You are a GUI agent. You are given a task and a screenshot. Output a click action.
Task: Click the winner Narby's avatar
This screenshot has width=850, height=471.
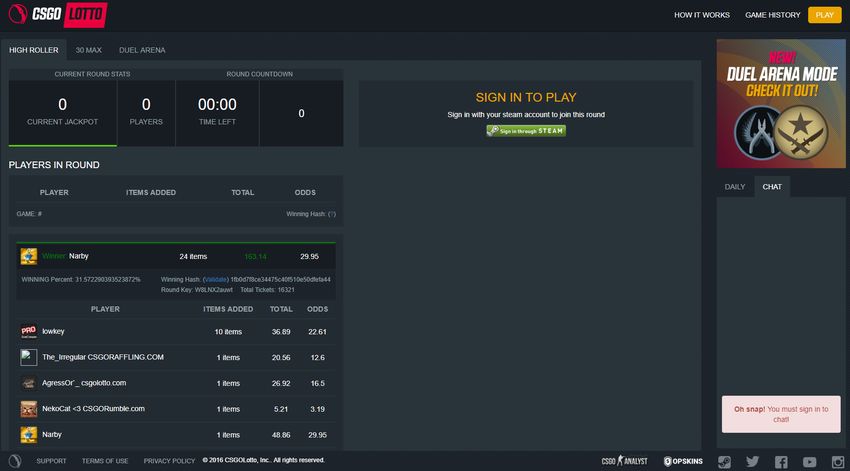pos(29,256)
